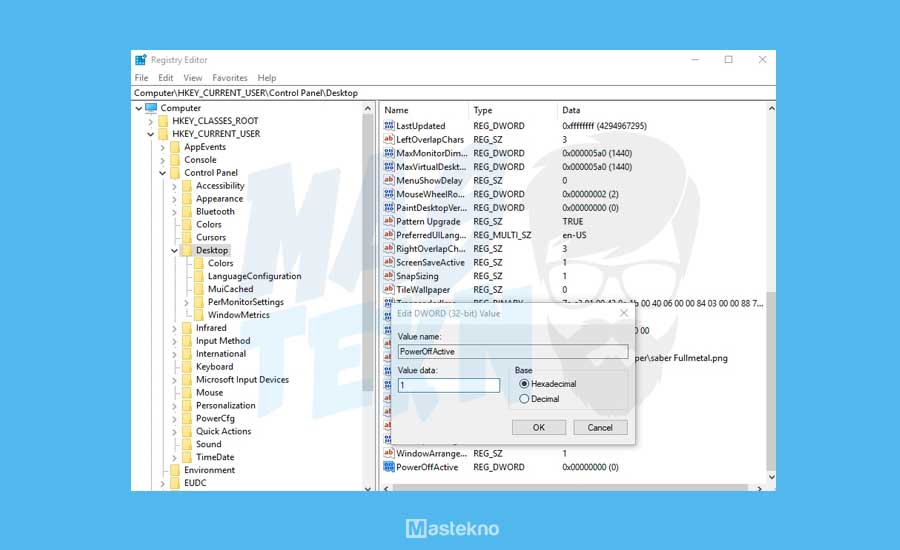900x550 pixels.
Task: Click the tree pane scroll up arrow
Action: click(368, 108)
